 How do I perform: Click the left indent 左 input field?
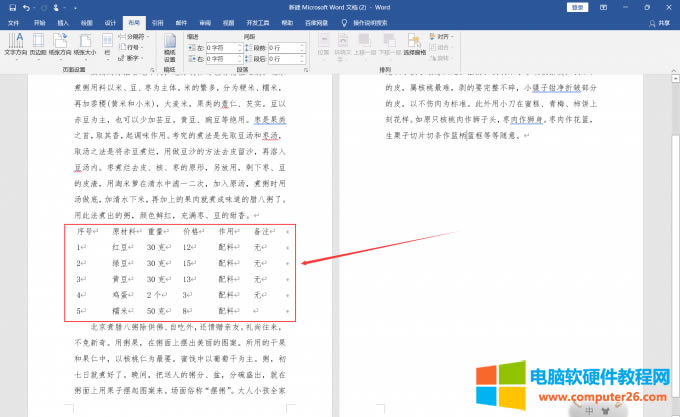[219, 47]
